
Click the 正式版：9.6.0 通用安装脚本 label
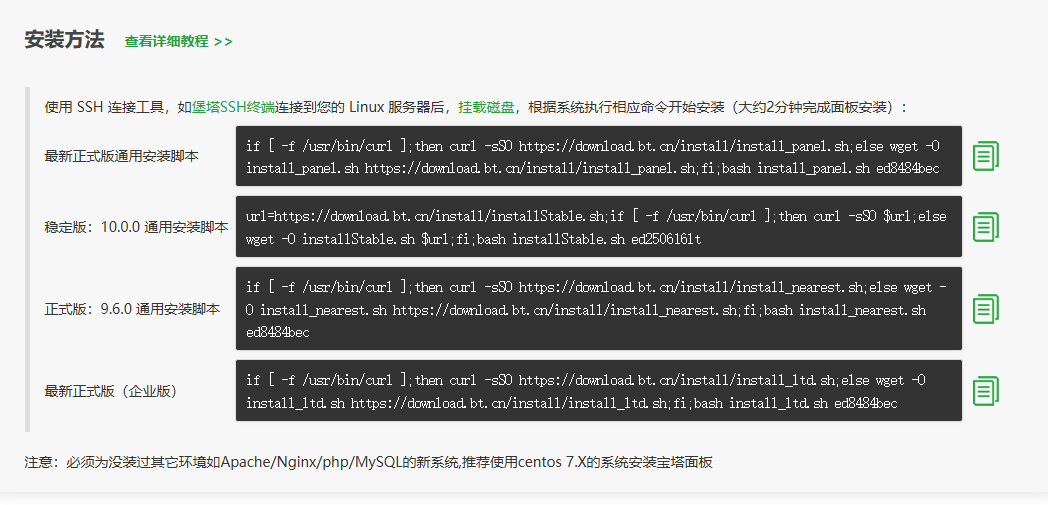click(132, 309)
